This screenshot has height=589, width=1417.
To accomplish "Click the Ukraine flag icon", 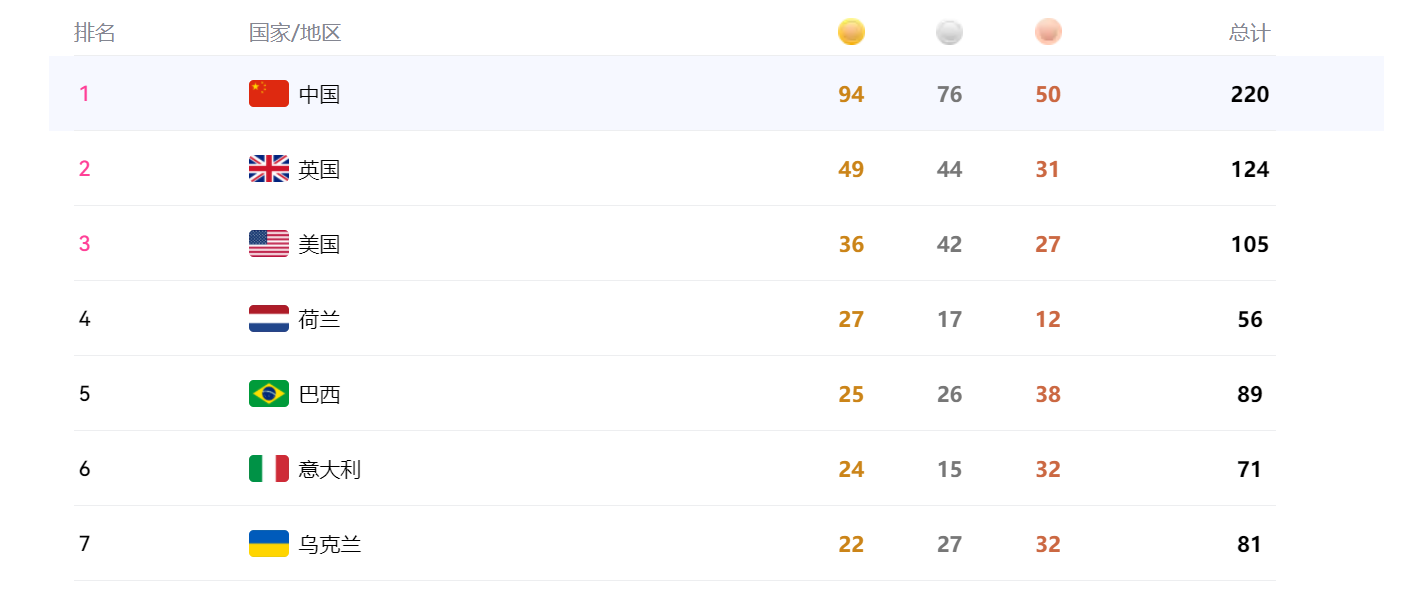I will click(x=269, y=543).
